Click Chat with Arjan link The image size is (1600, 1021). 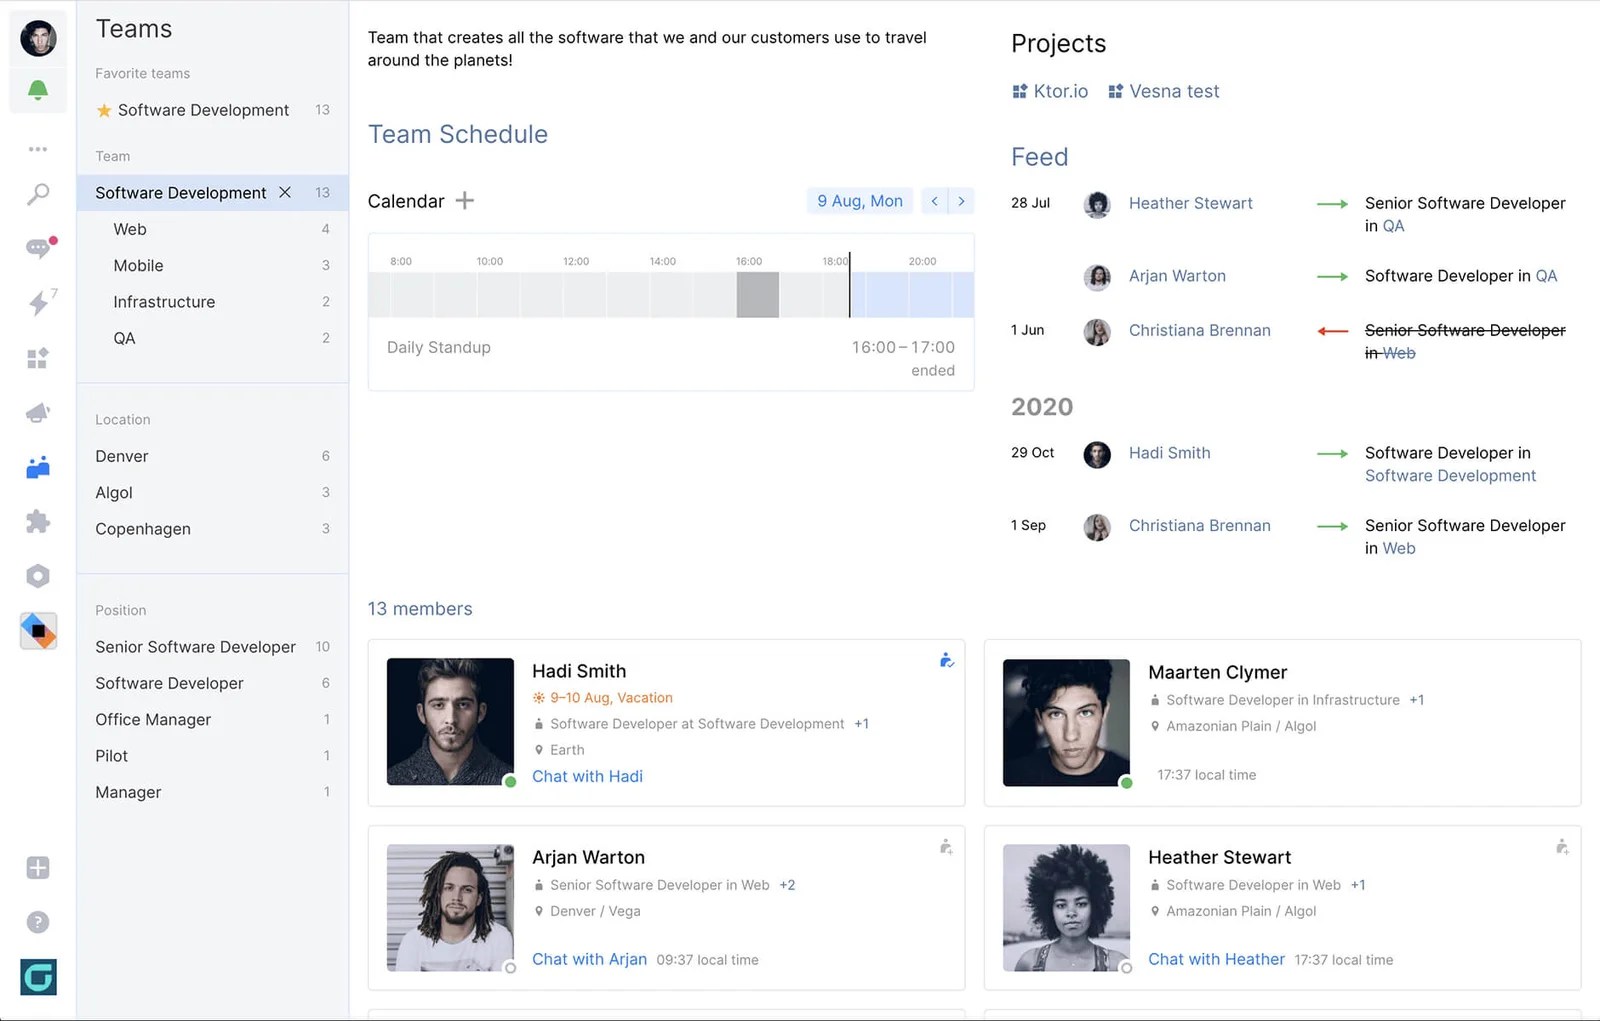pyautogui.click(x=589, y=959)
